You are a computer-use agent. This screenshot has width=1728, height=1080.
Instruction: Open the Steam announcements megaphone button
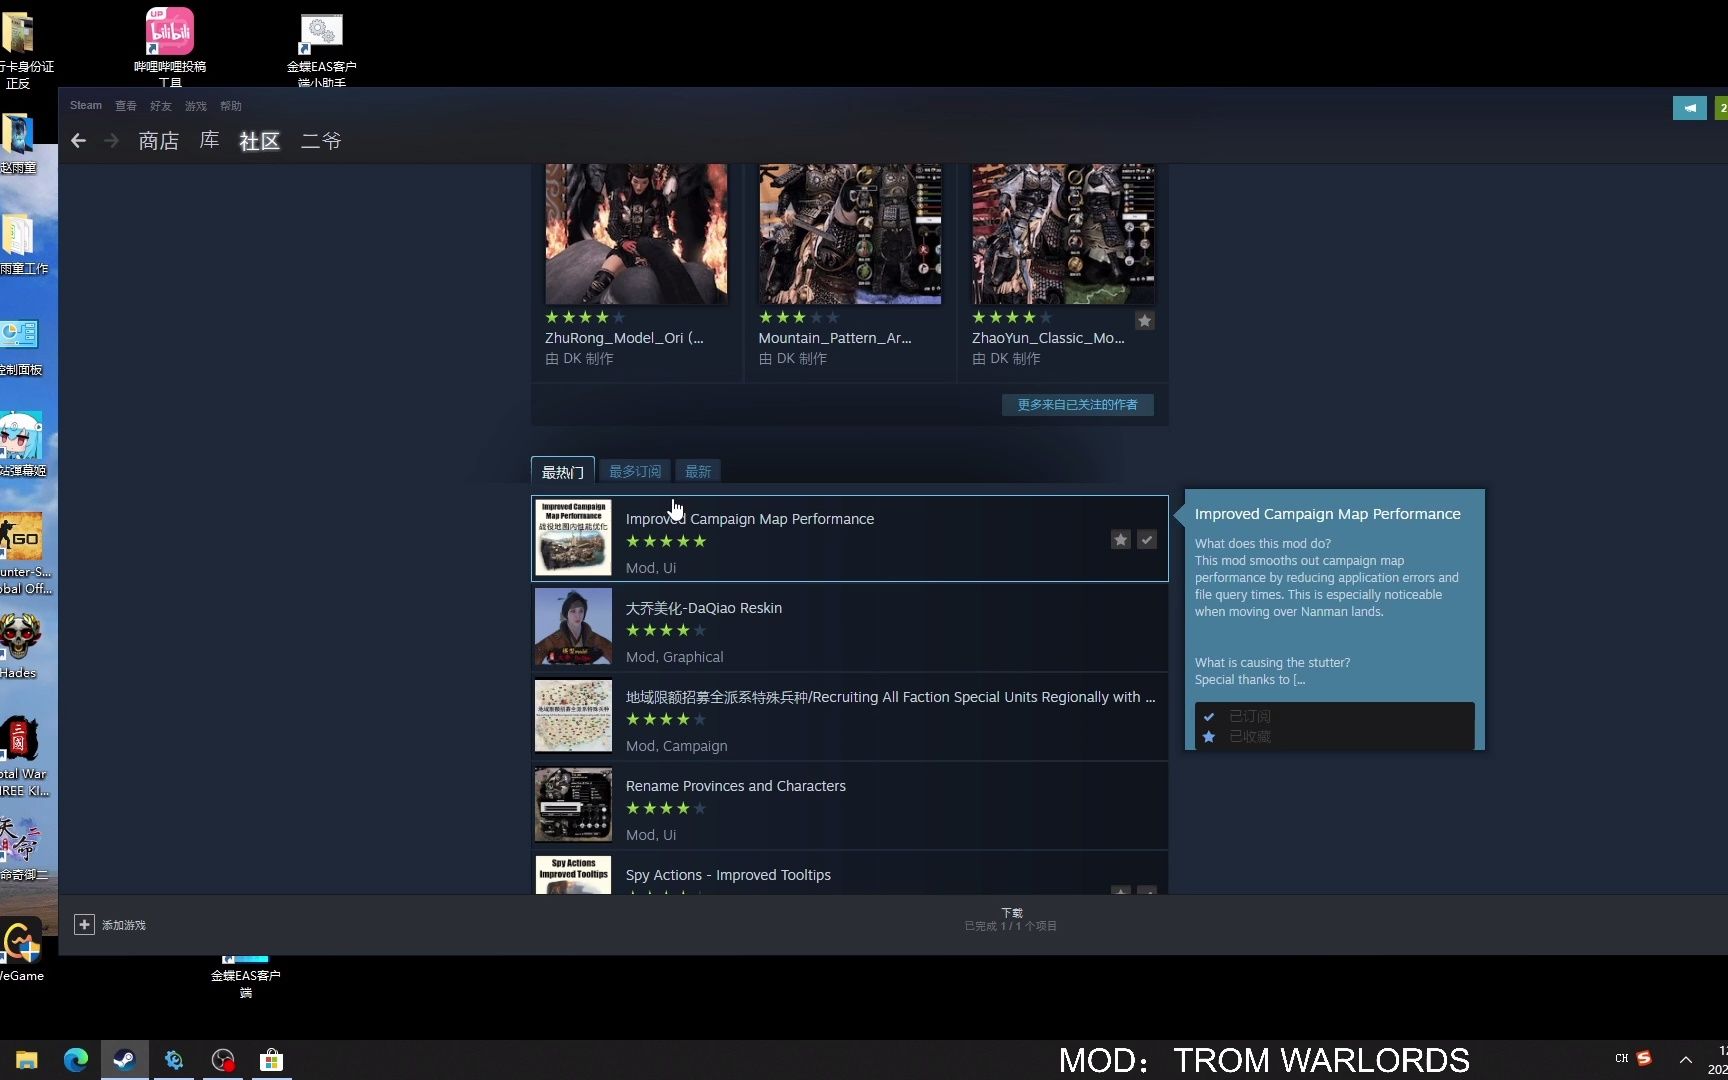(x=1689, y=108)
